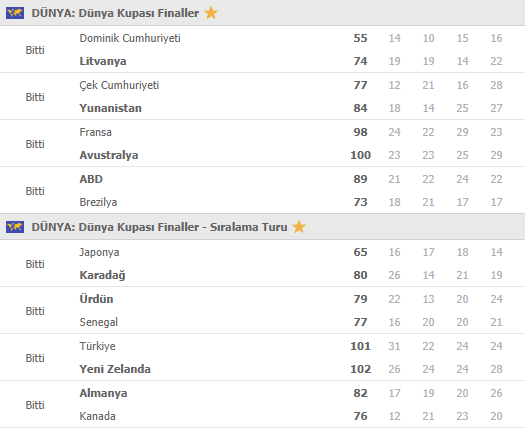Toggle the favorite star for Dünya Kupası Finaller
Viewport: 525px width, 429px height.
point(211,13)
